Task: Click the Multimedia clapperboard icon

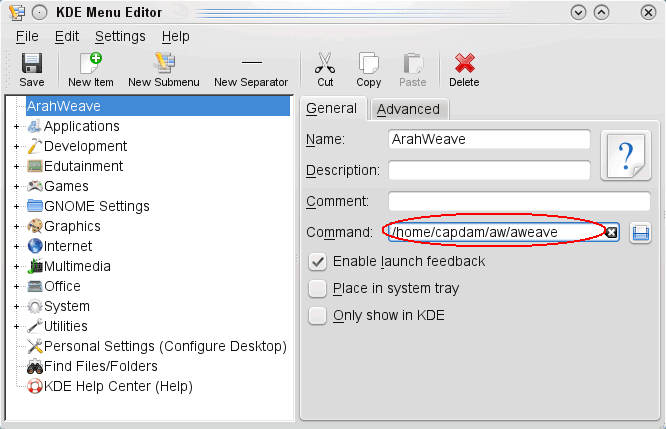Action: coord(35,266)
